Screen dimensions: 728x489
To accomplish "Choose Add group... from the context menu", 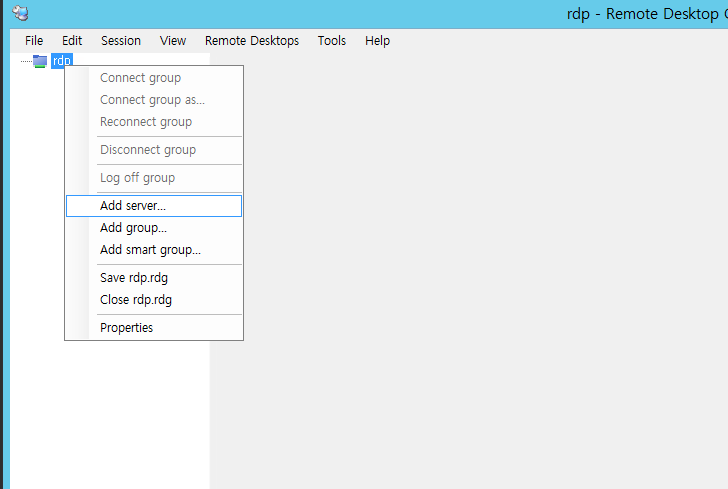I will [x=133, y=228].
